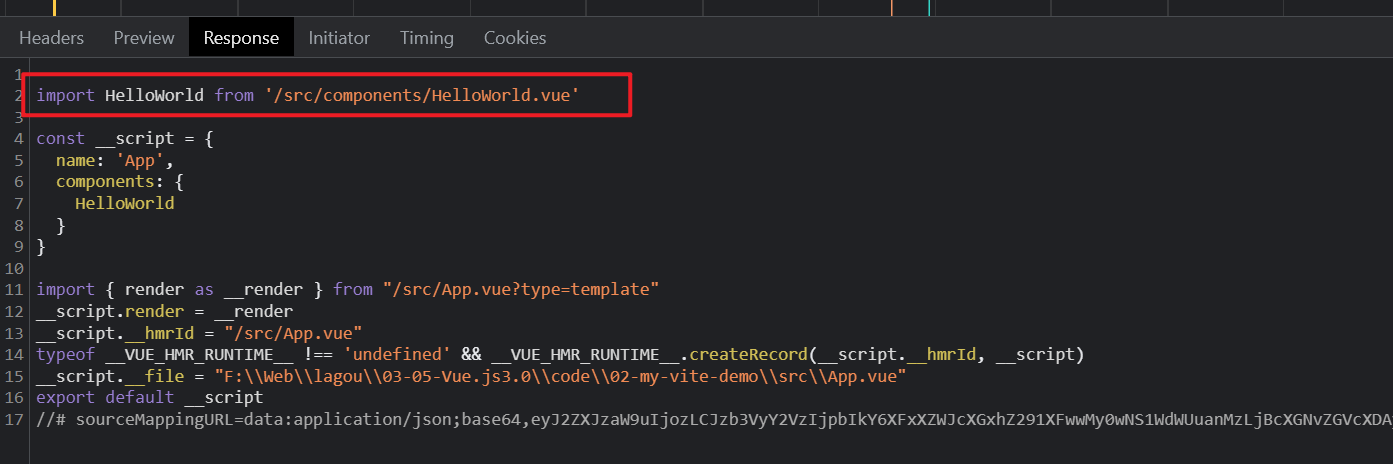Open the Cookies tab
The image size is (1393, 464).
515,38
